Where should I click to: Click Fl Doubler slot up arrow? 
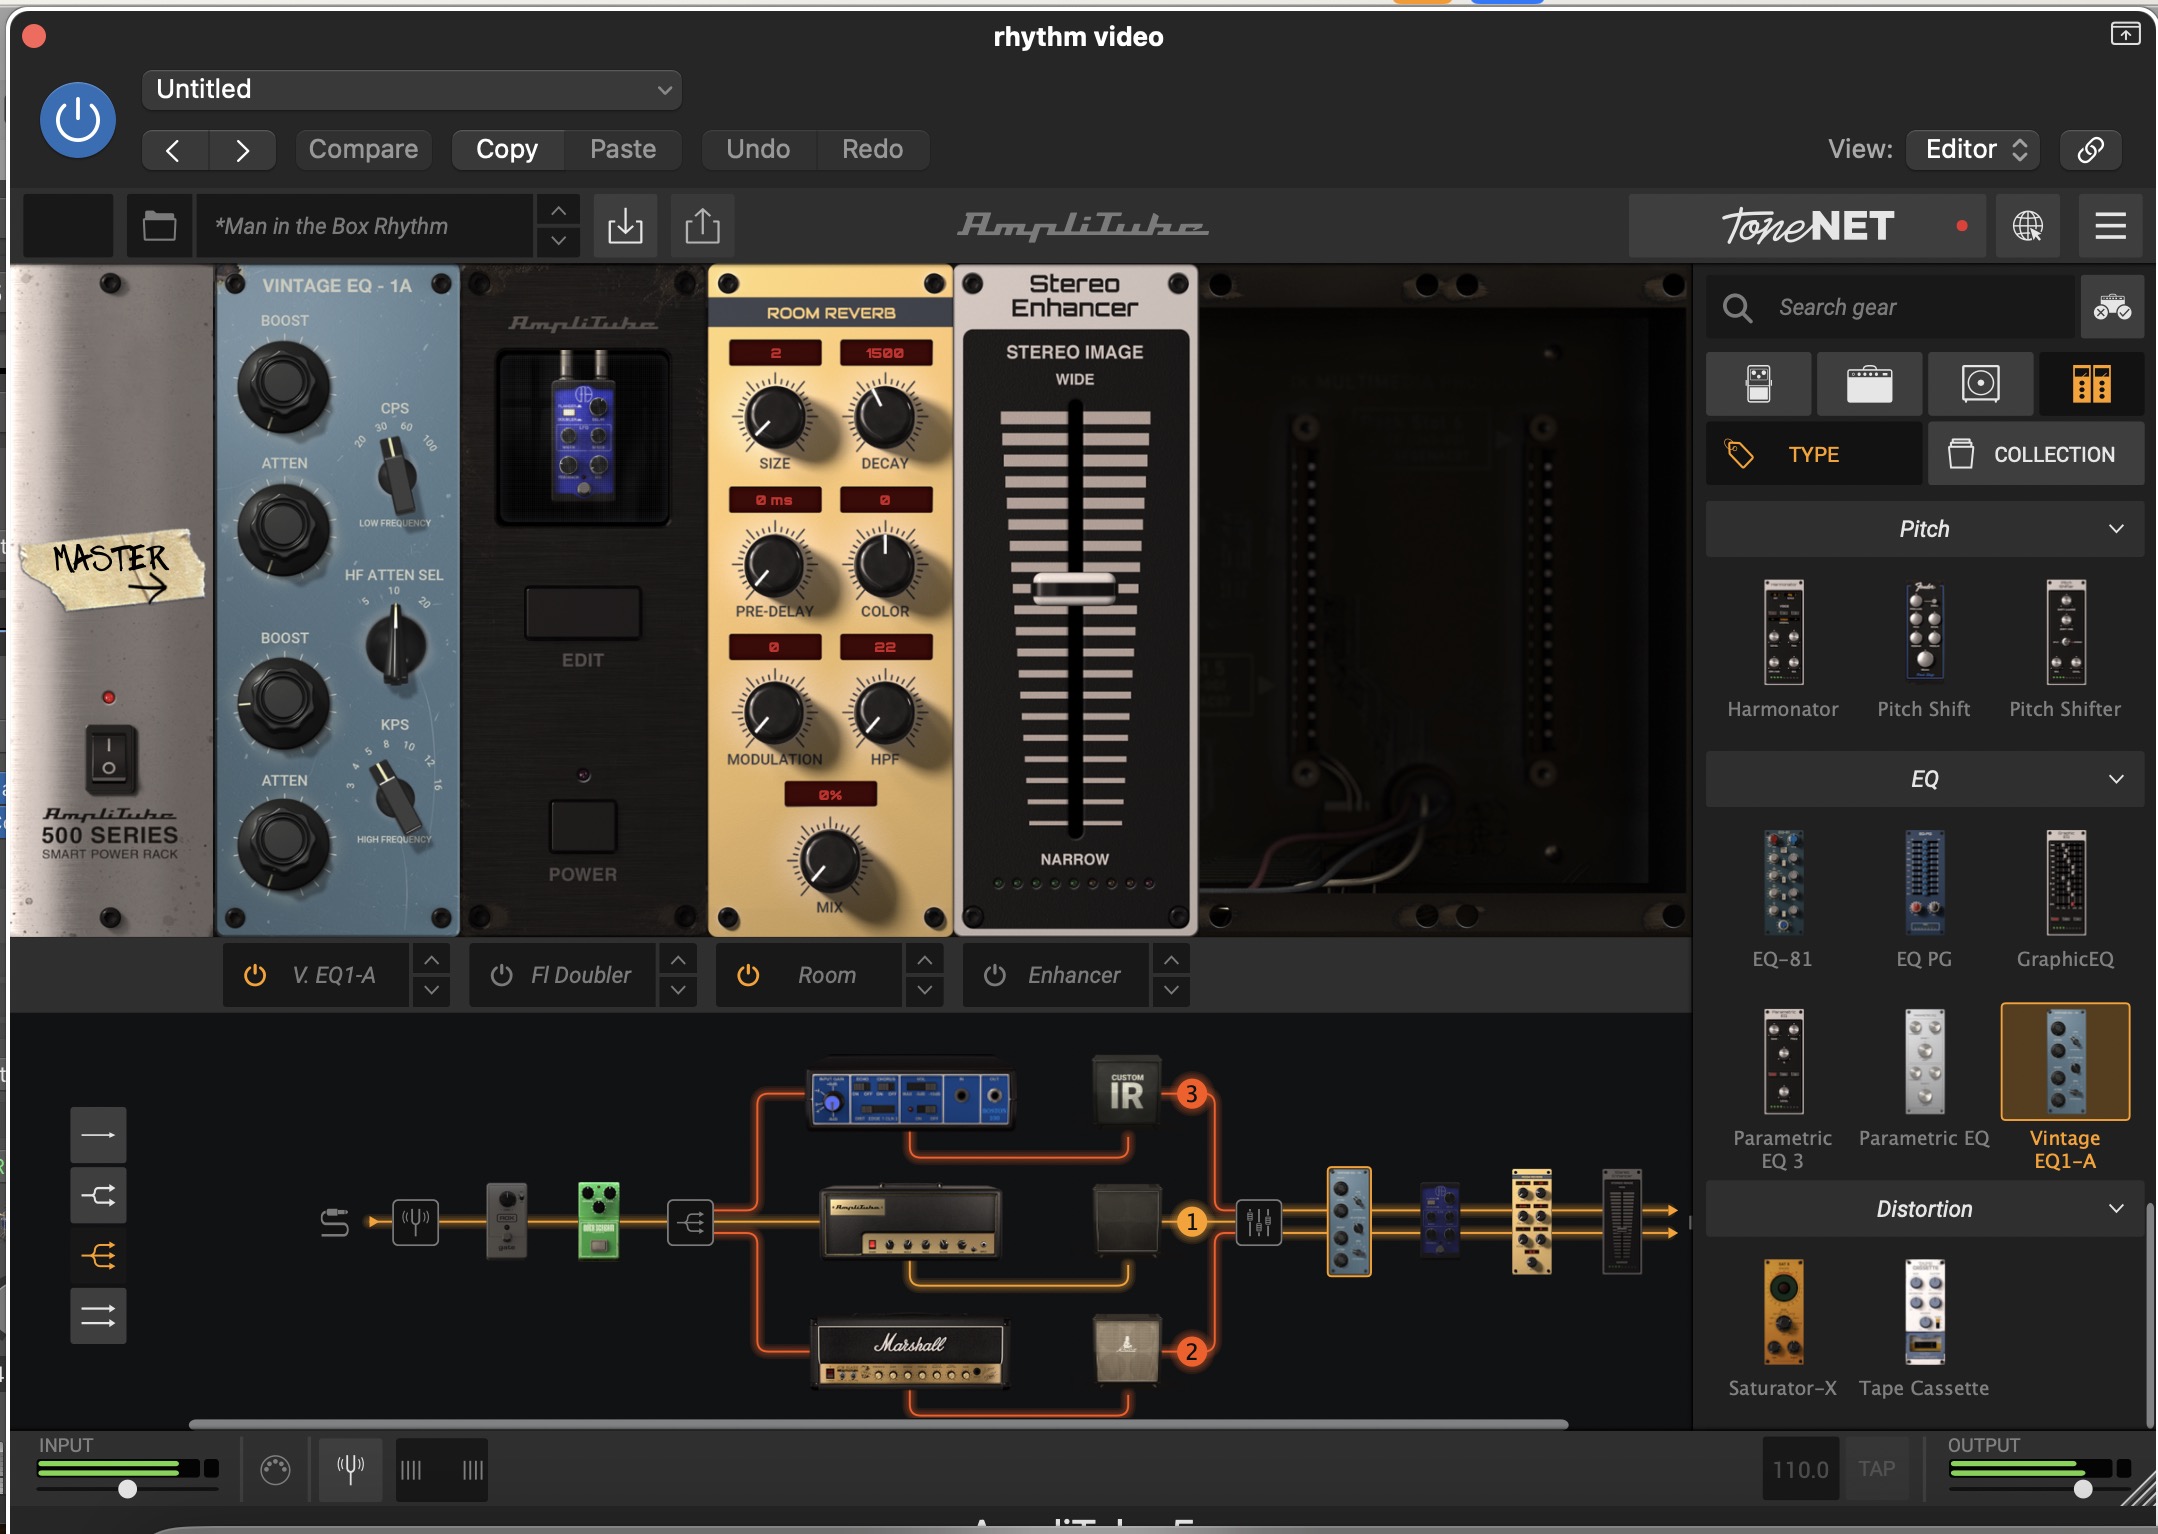pos(678,960)
